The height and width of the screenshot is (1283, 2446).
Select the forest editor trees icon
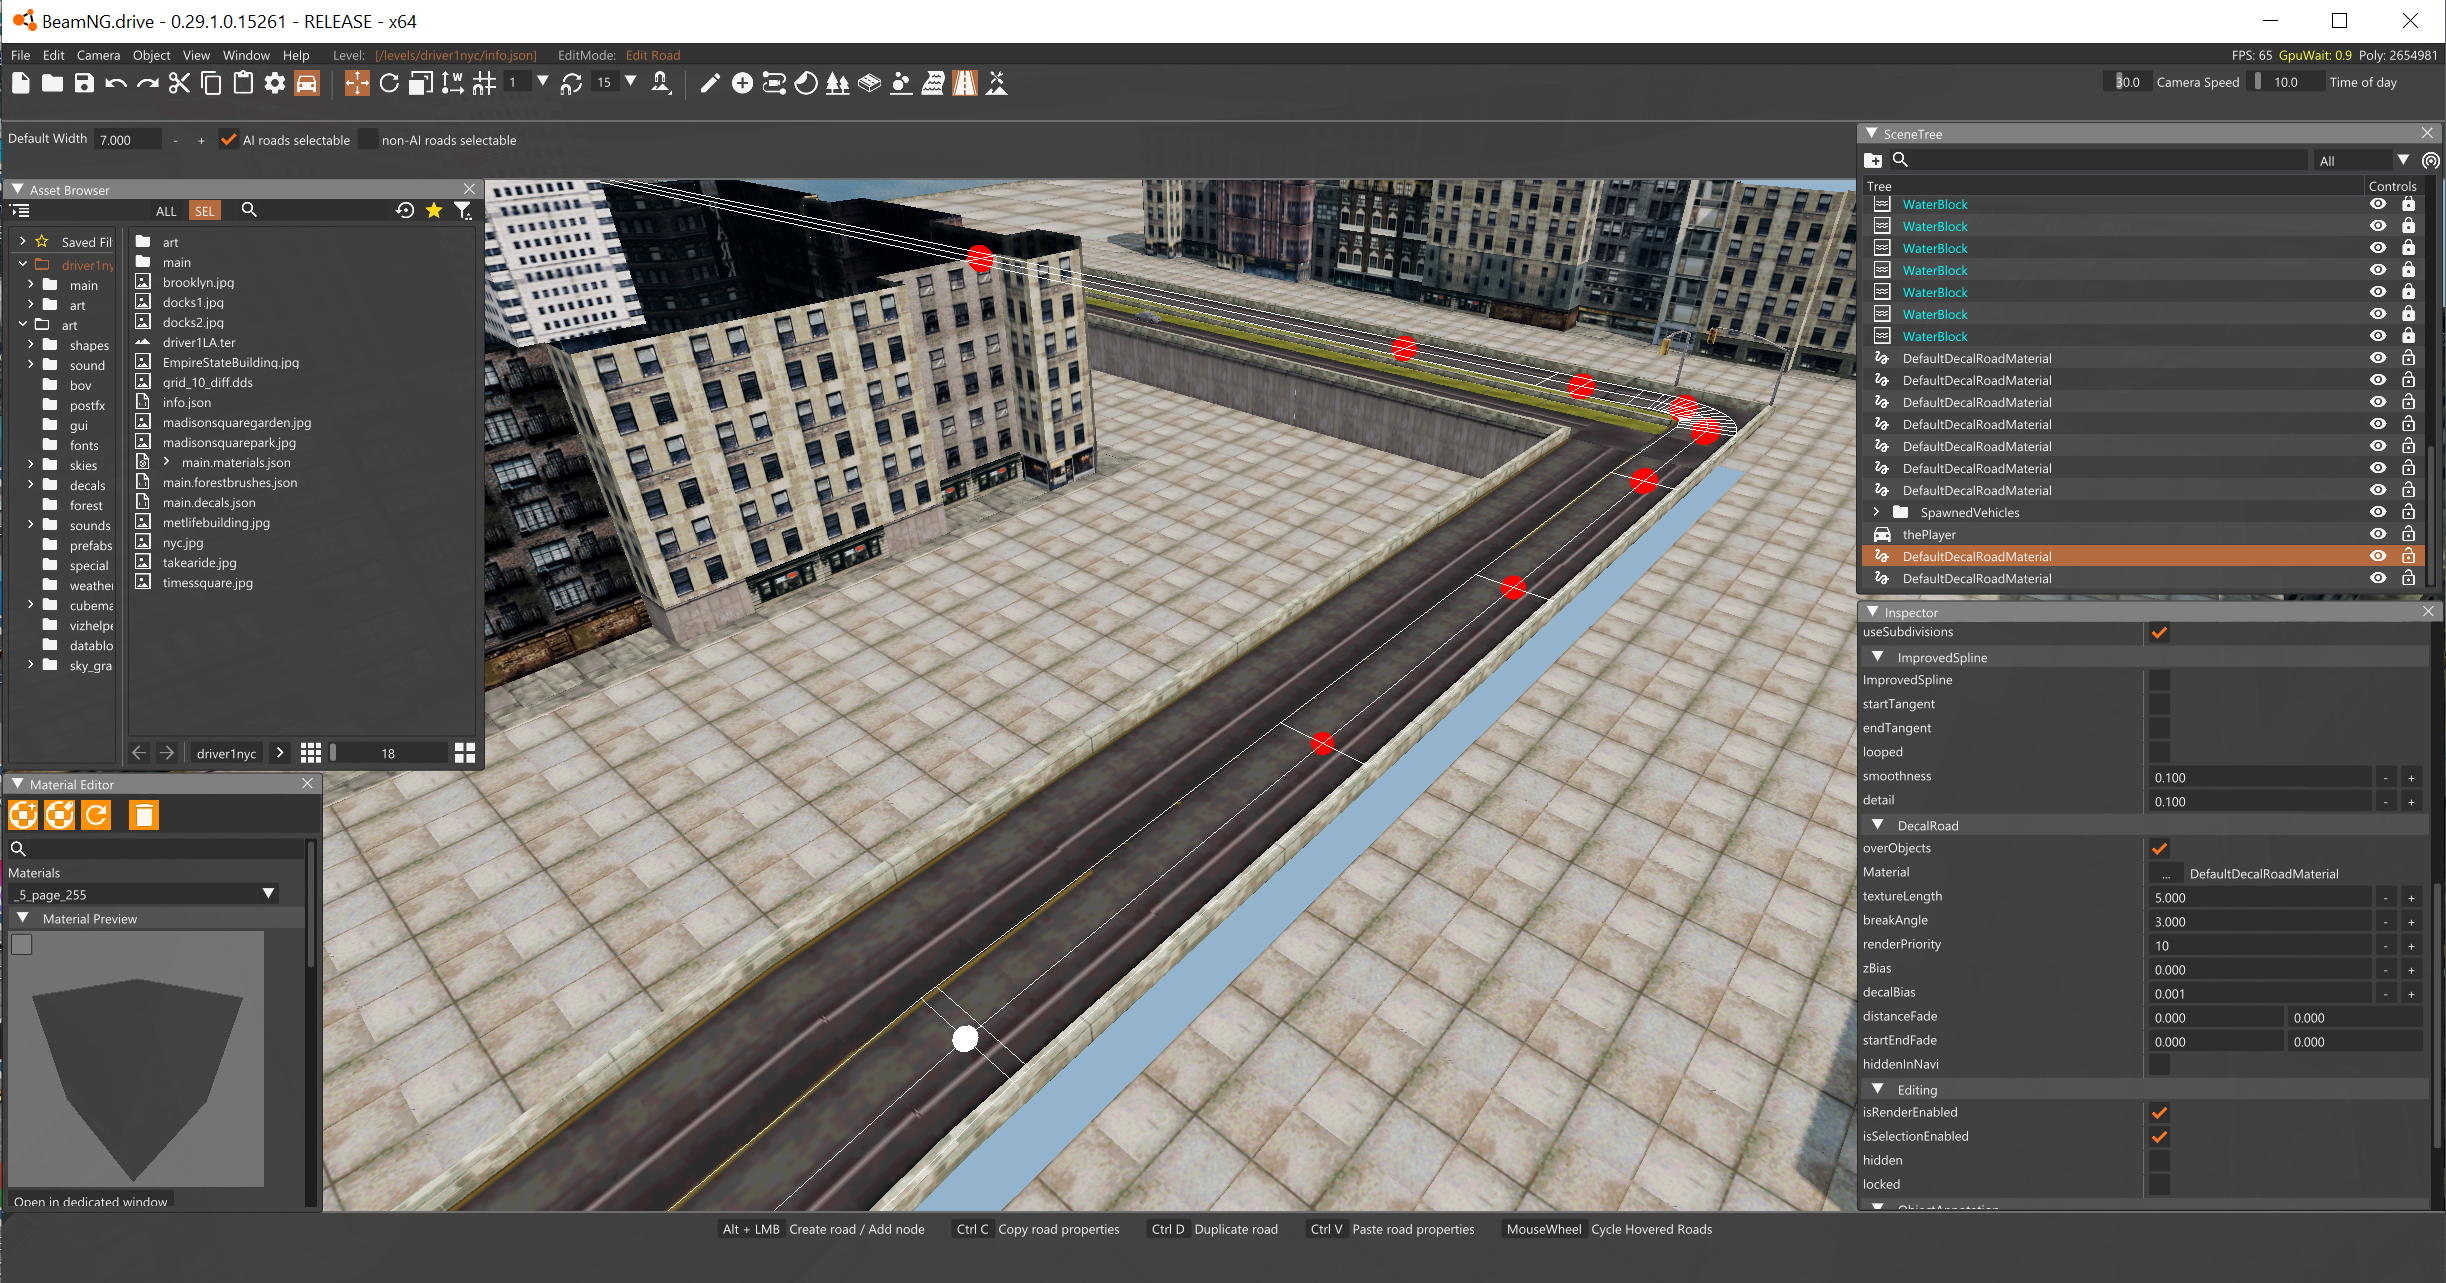[x=837, y=84]
